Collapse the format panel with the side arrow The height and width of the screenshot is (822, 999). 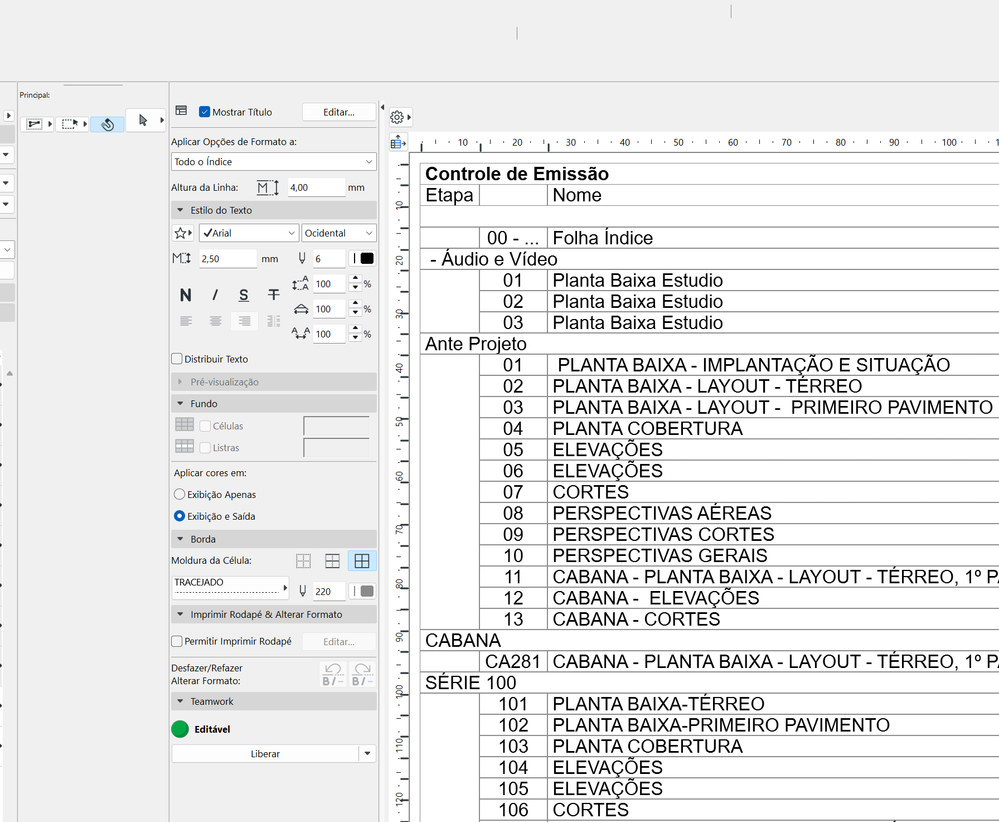383,107
